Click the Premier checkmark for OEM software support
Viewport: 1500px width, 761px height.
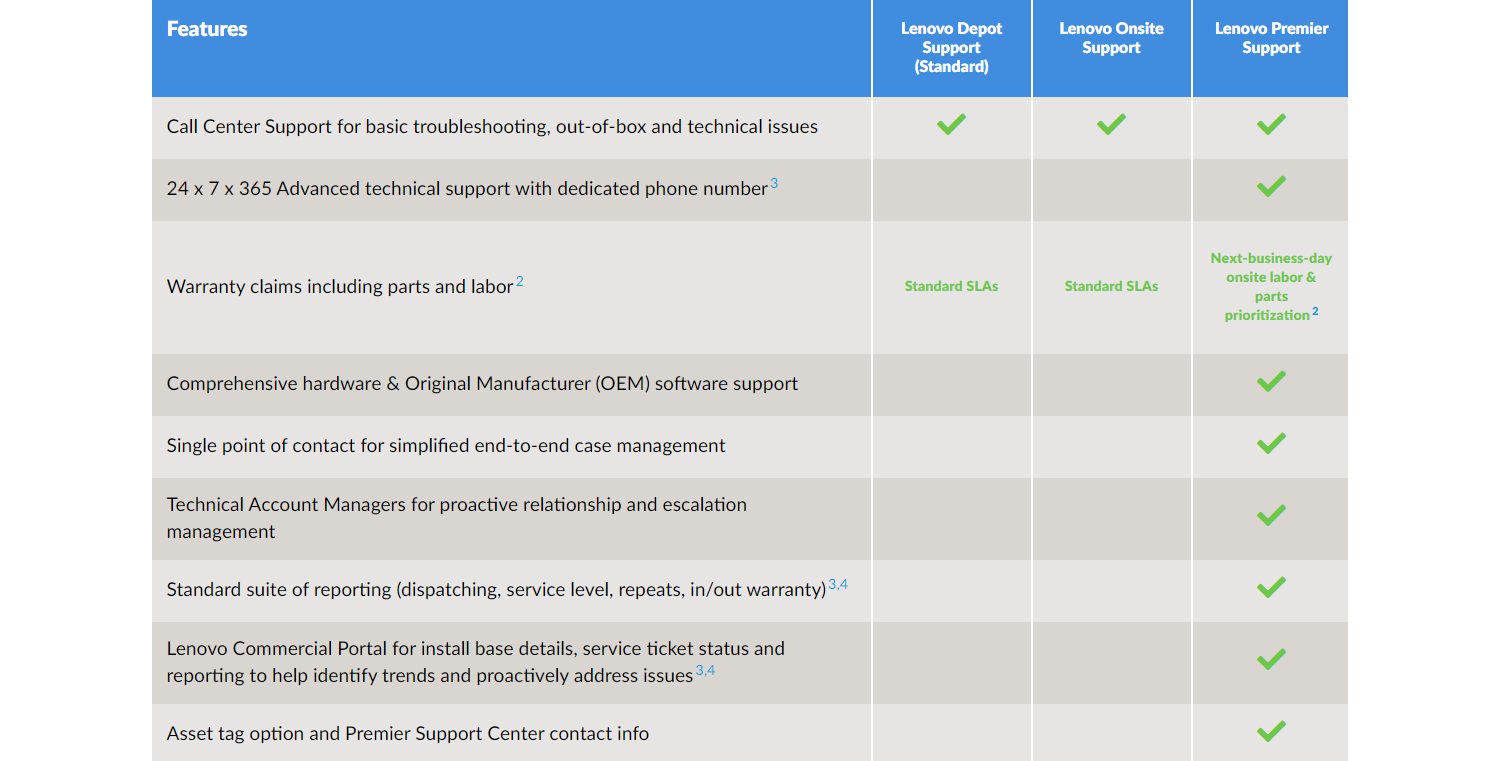[x=1271, y=382]
